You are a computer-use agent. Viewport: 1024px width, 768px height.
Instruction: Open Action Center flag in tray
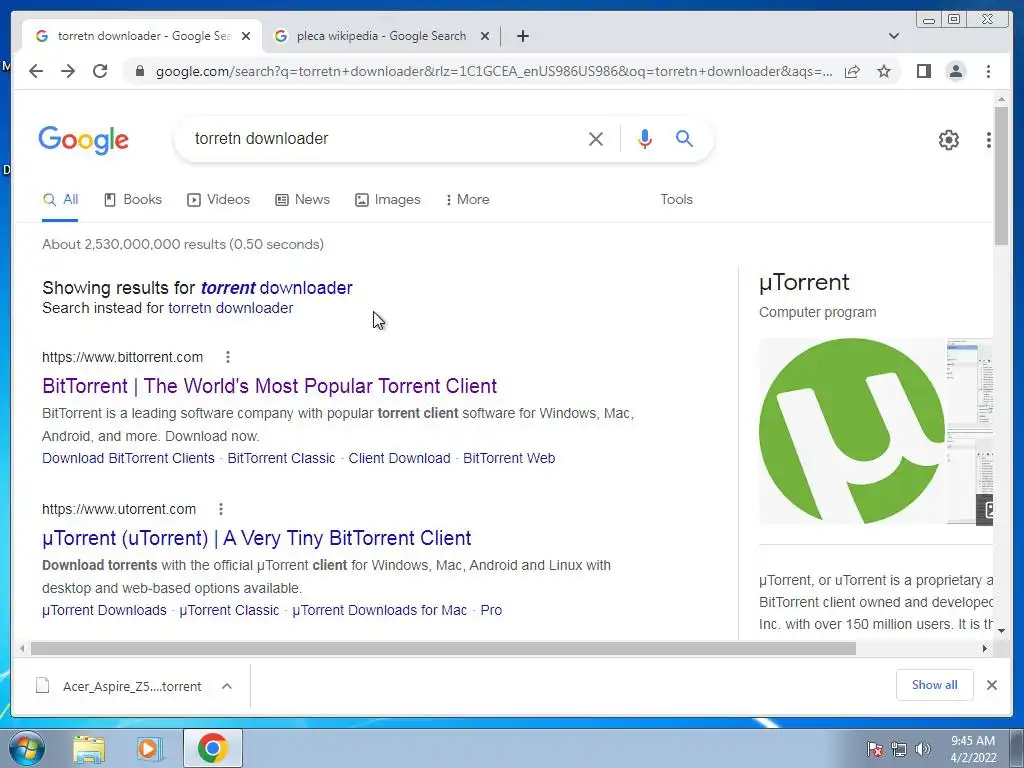click(874, 749)
